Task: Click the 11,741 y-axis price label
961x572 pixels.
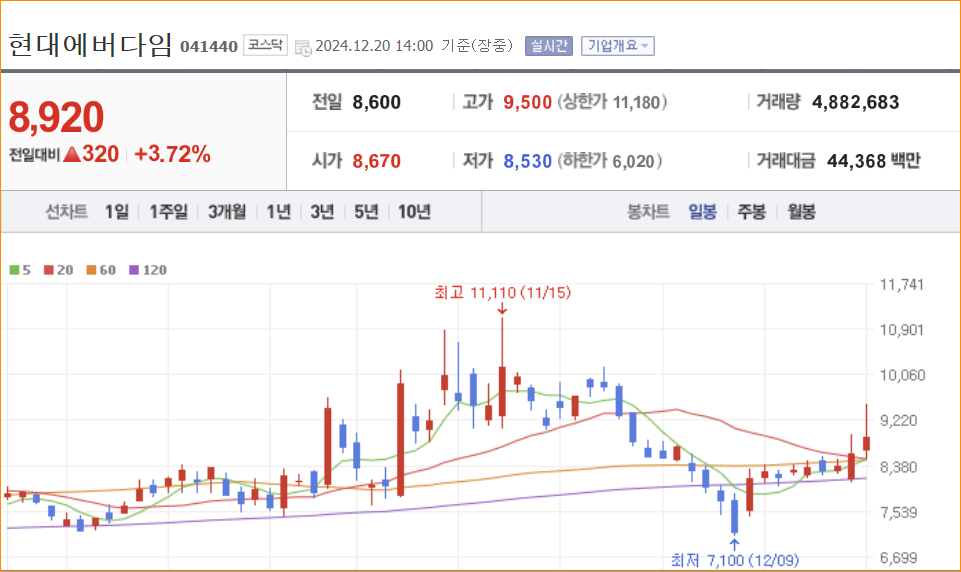Action: (x=902, y=284)
